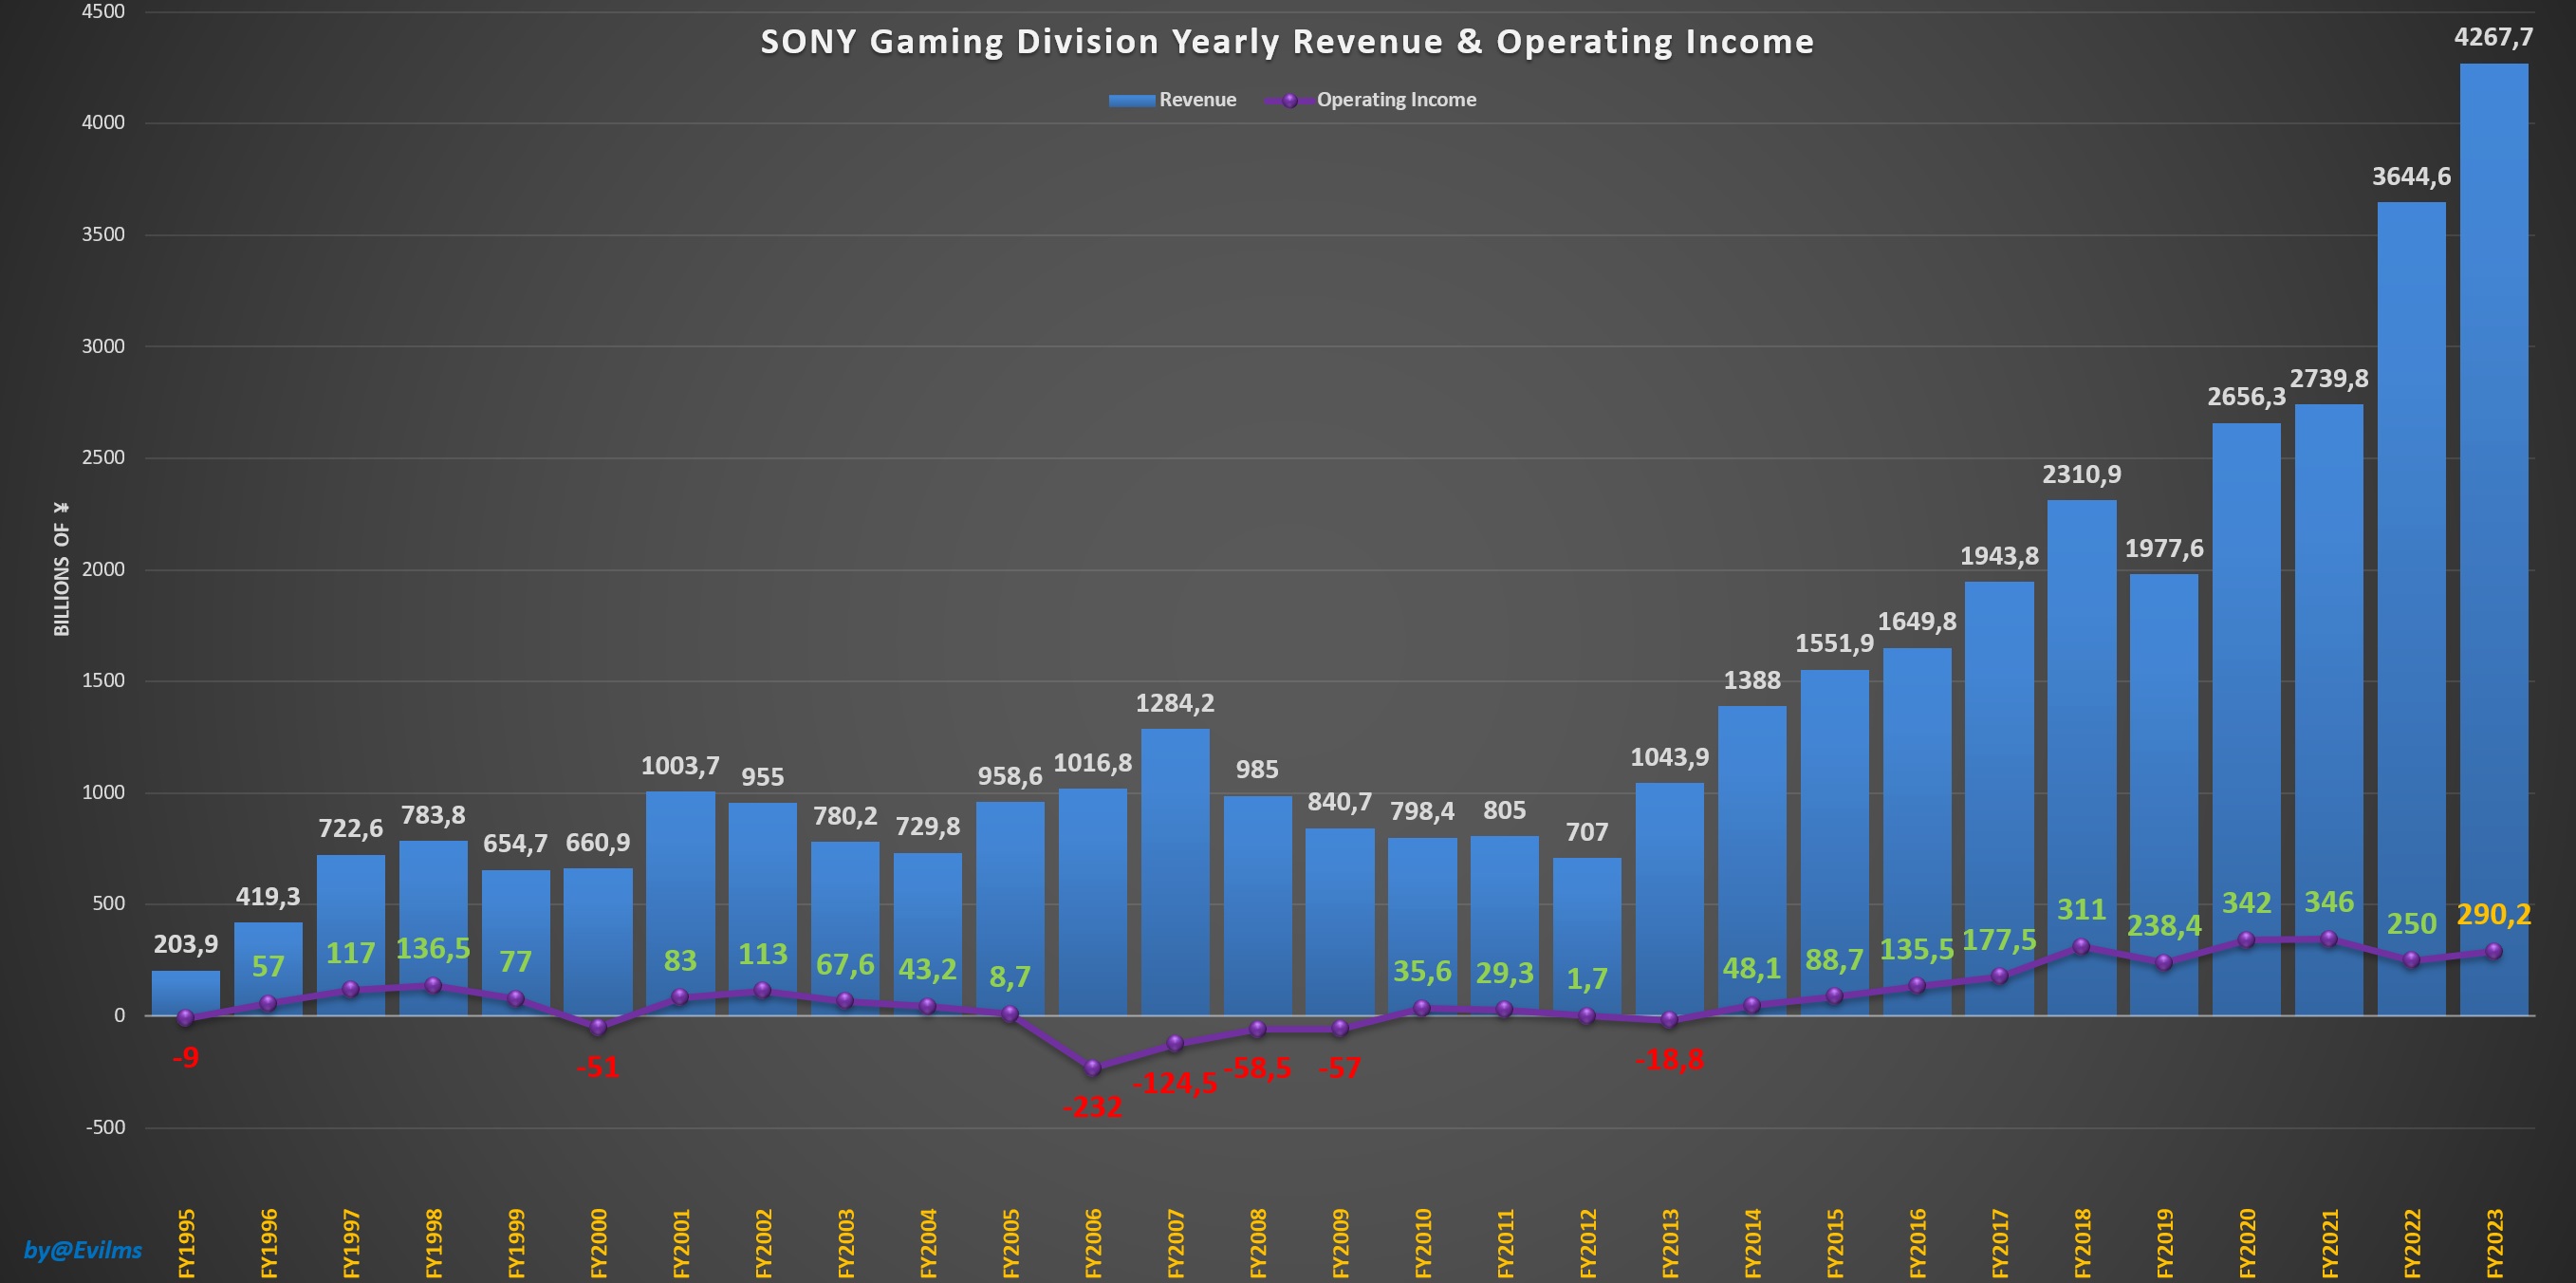Click the FY1995 x-axis label
This screenshot has width=2576, height=1283.
[186, 1243]
